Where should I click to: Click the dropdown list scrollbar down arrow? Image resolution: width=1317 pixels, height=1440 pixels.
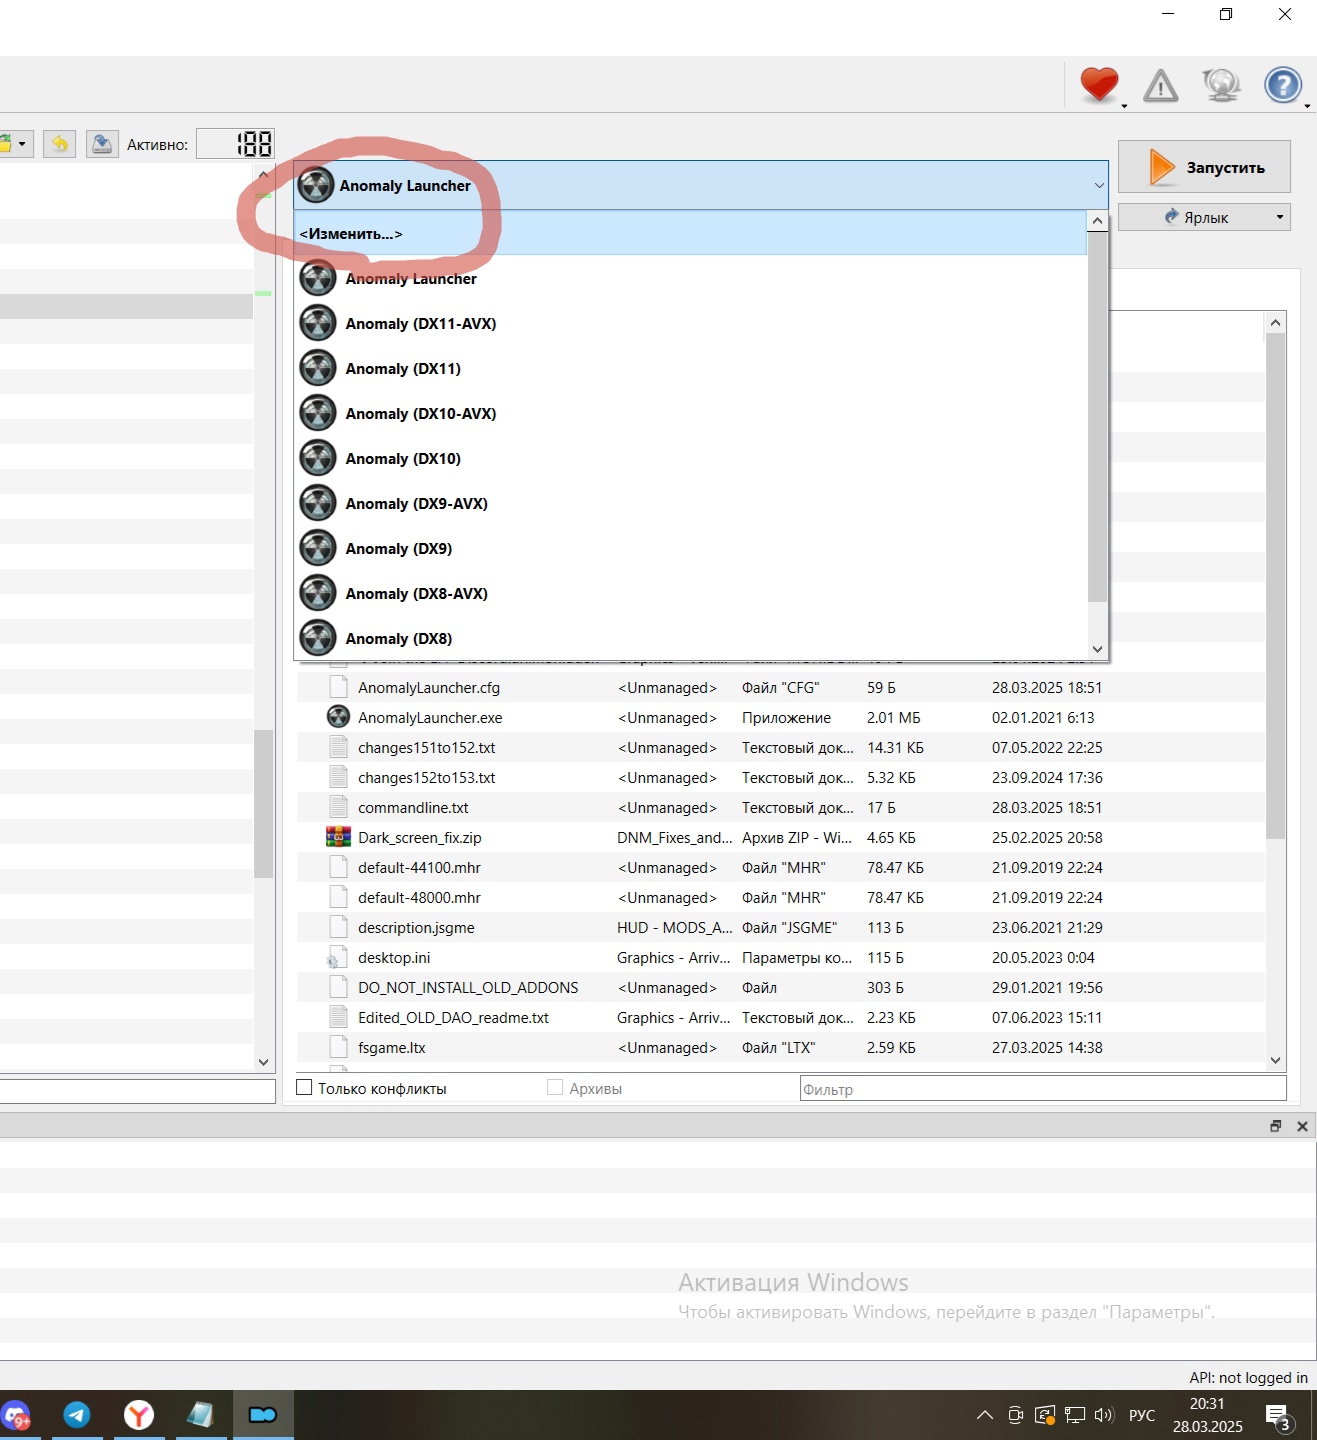coord(1097,649)
